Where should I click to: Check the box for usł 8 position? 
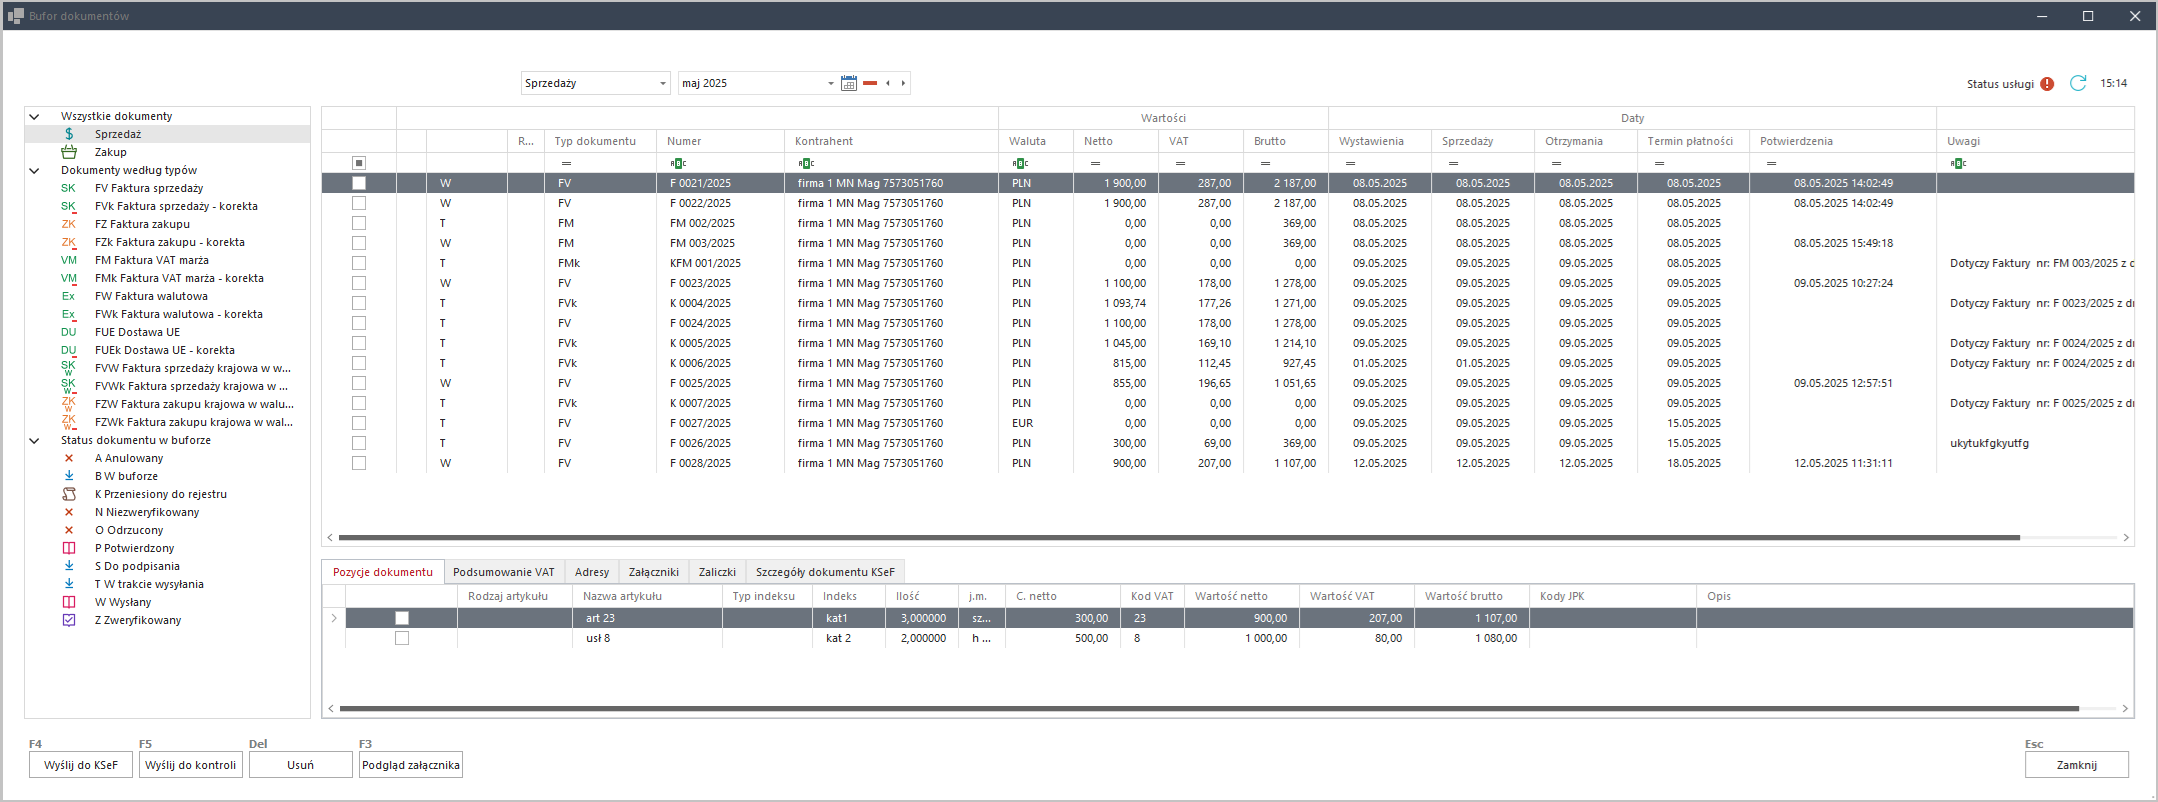coord(402,638)
